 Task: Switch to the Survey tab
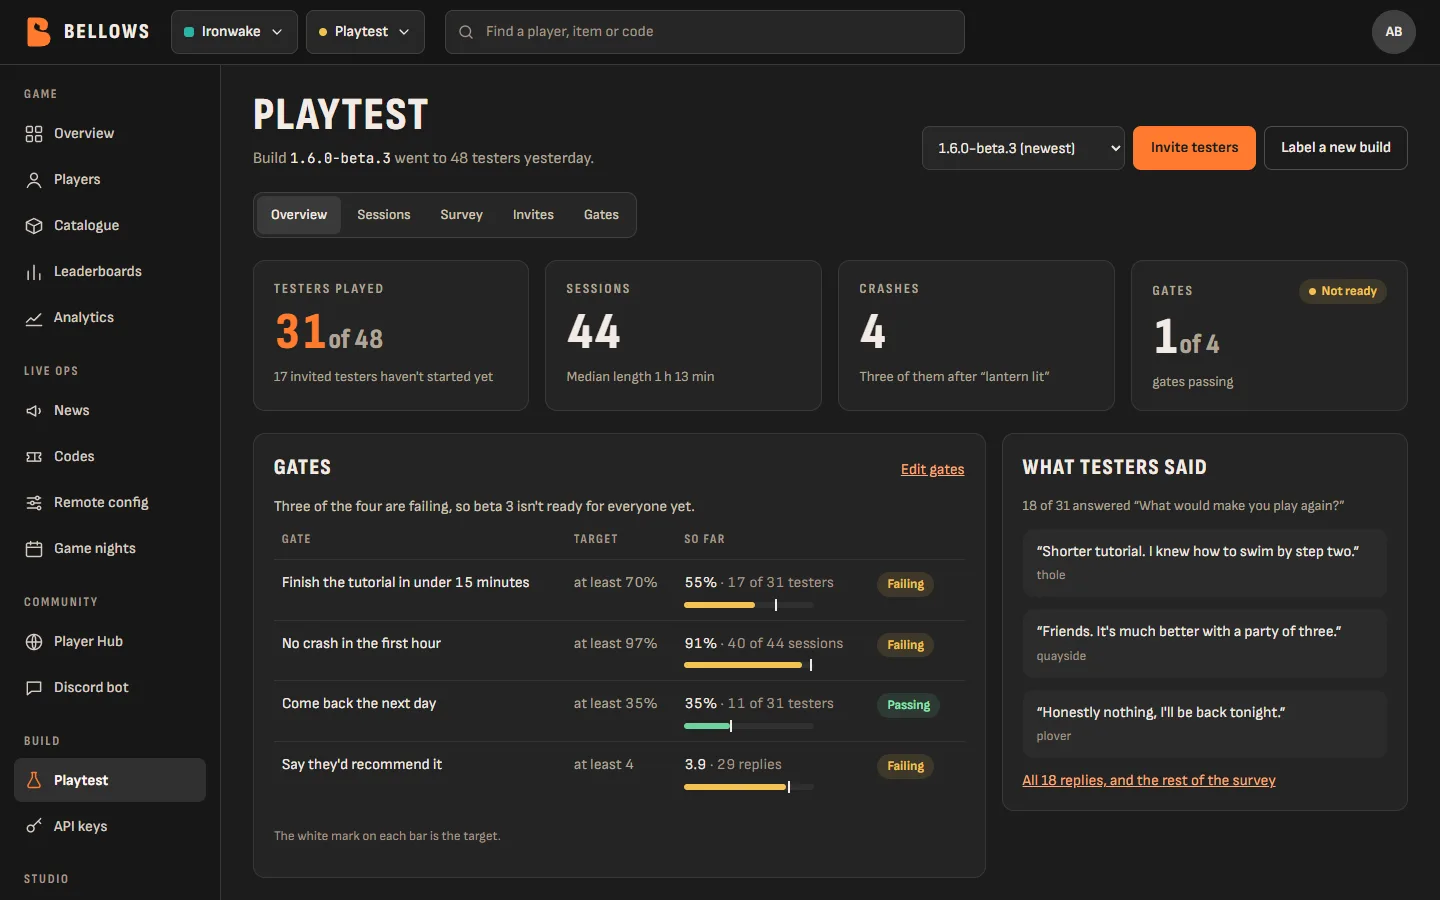(x=462, y=215)
